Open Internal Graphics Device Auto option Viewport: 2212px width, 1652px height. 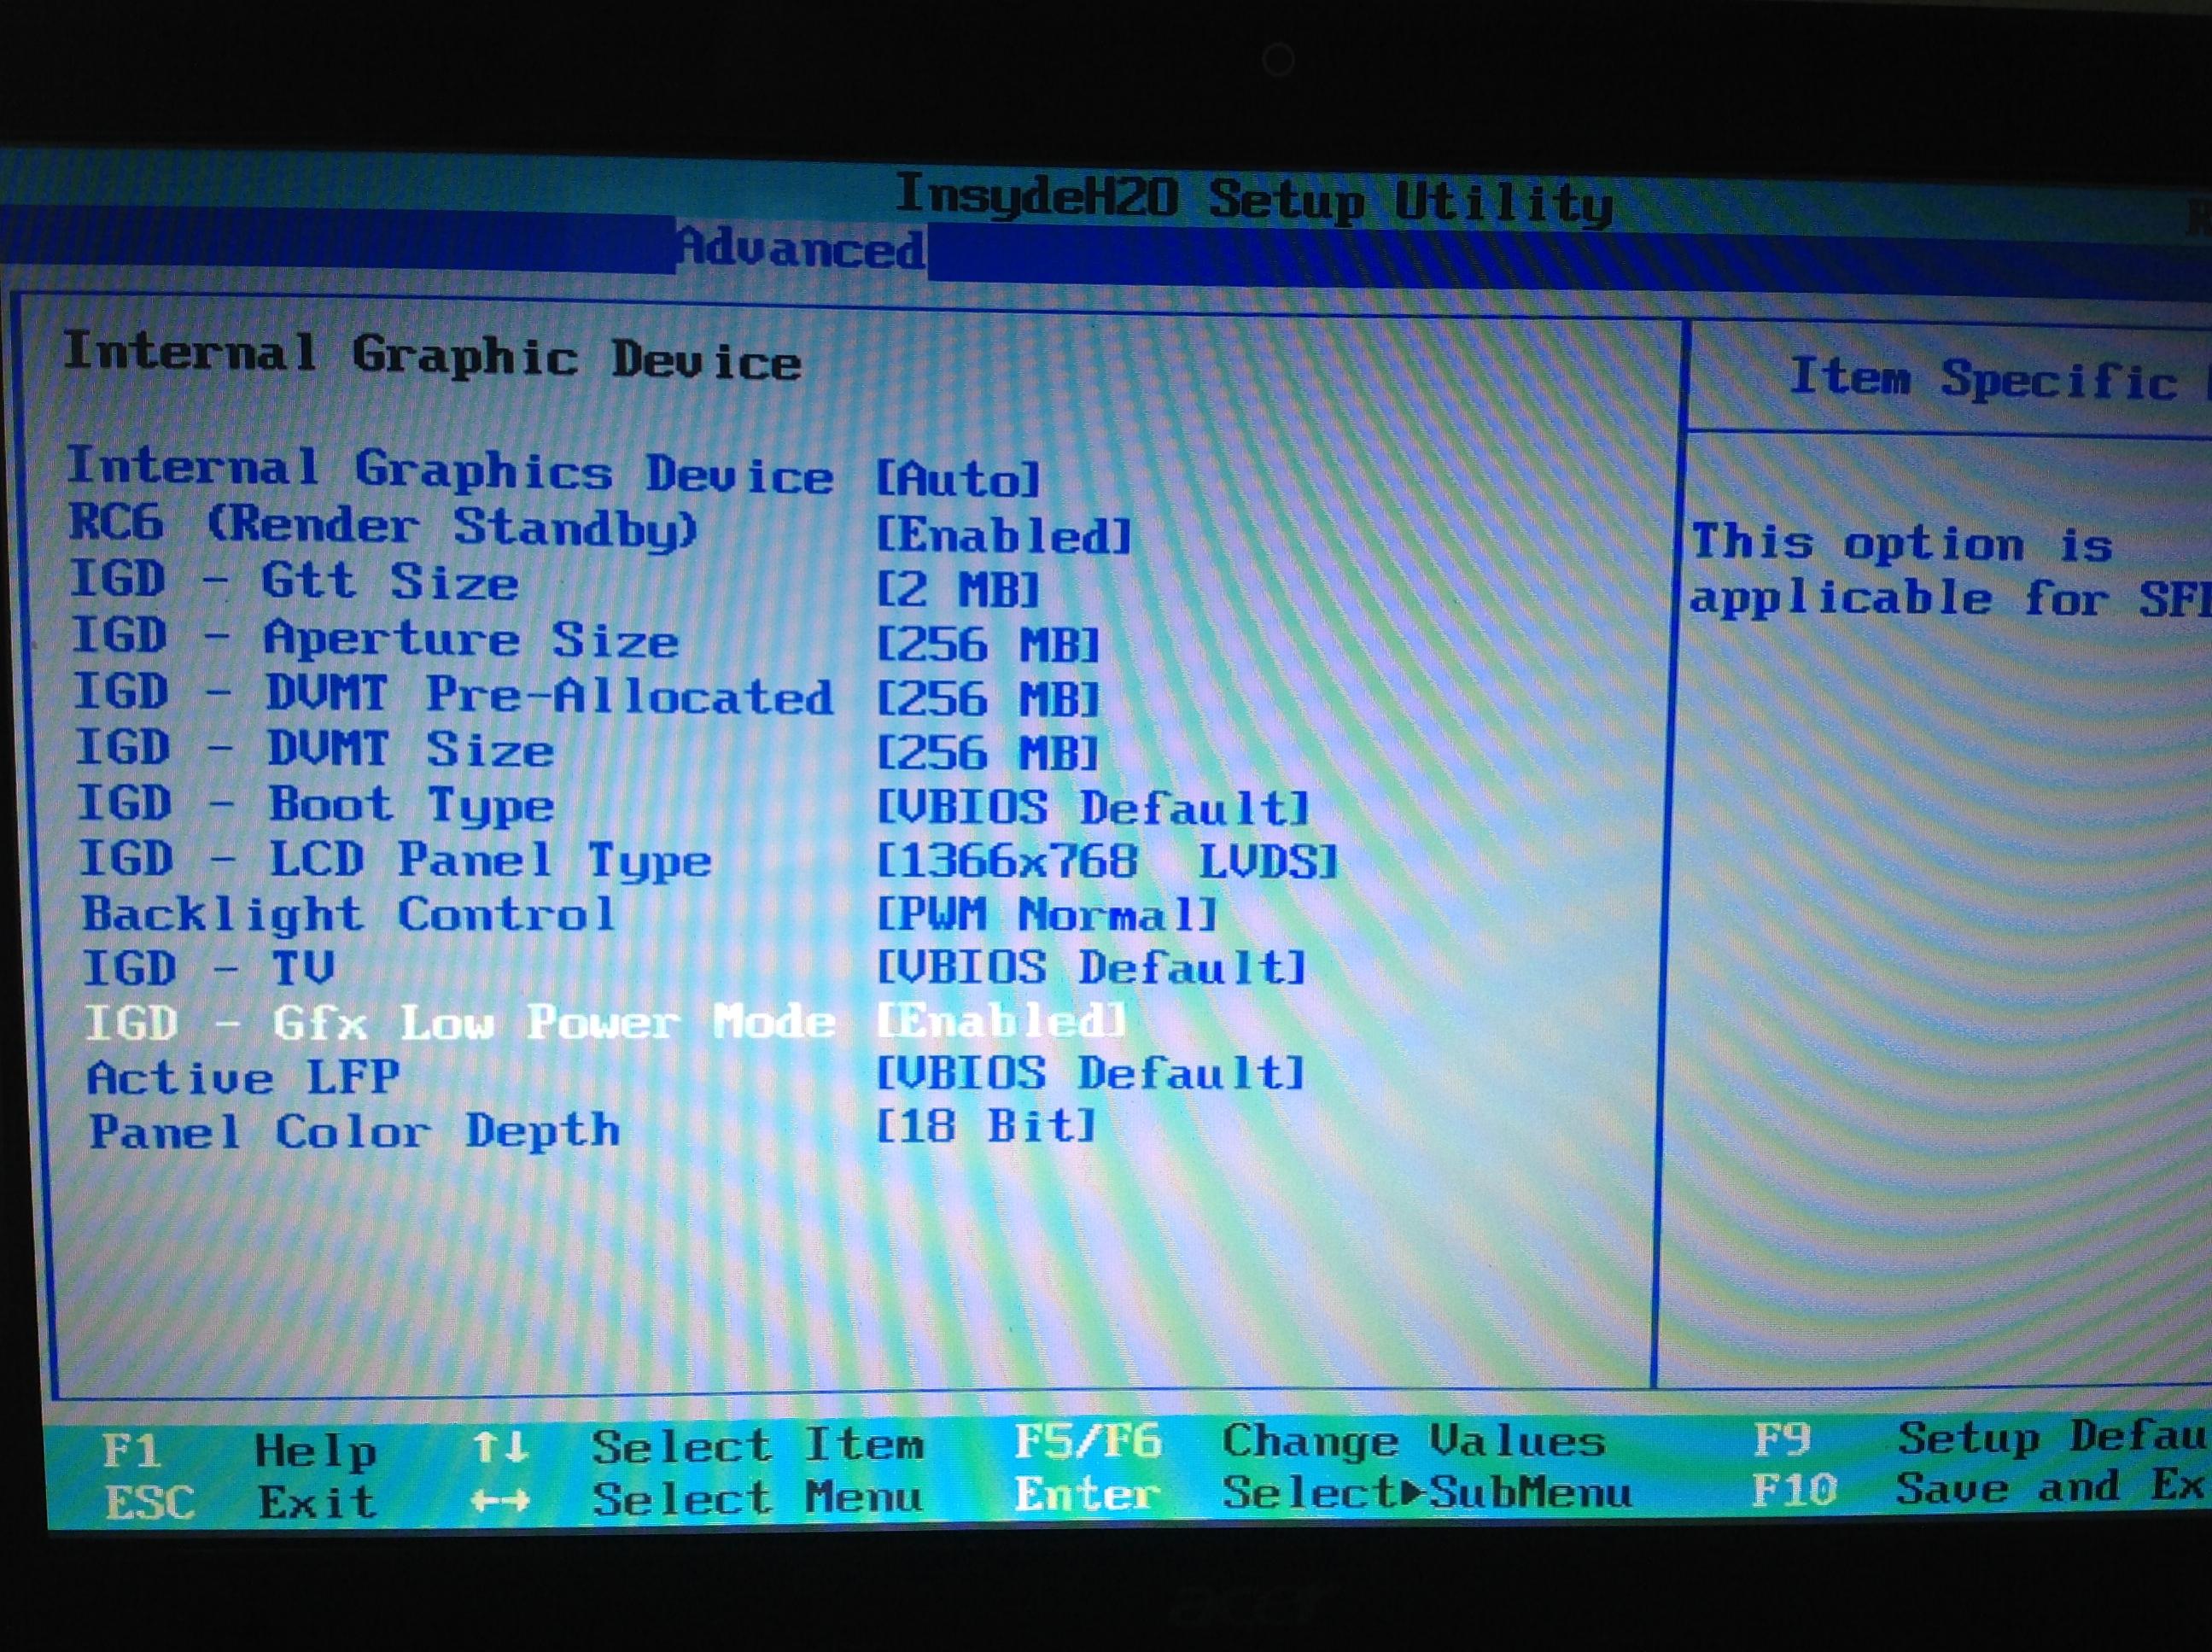958,479
